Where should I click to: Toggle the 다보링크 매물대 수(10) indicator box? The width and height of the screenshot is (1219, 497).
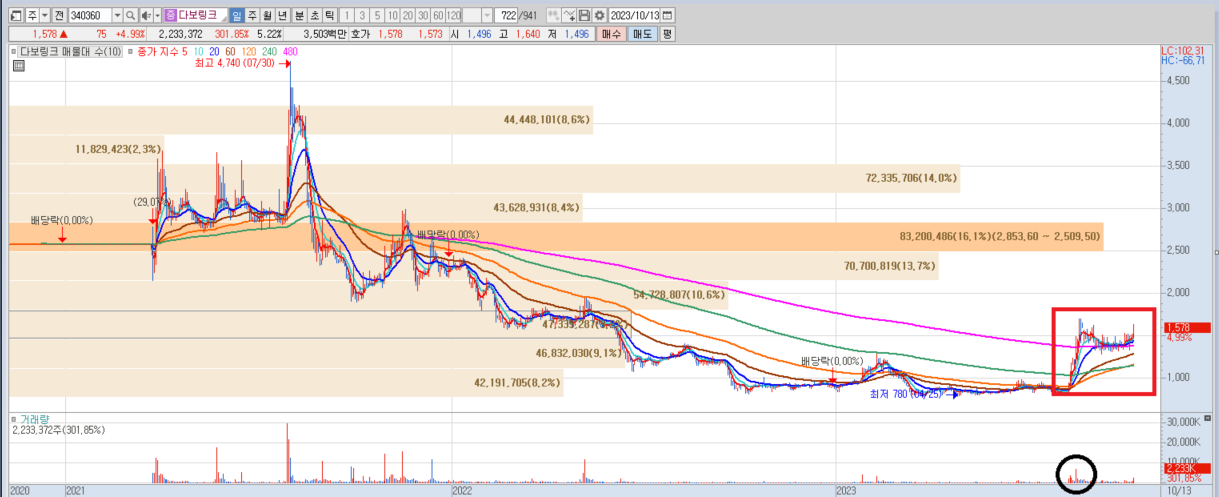click(x=13, y=51)
